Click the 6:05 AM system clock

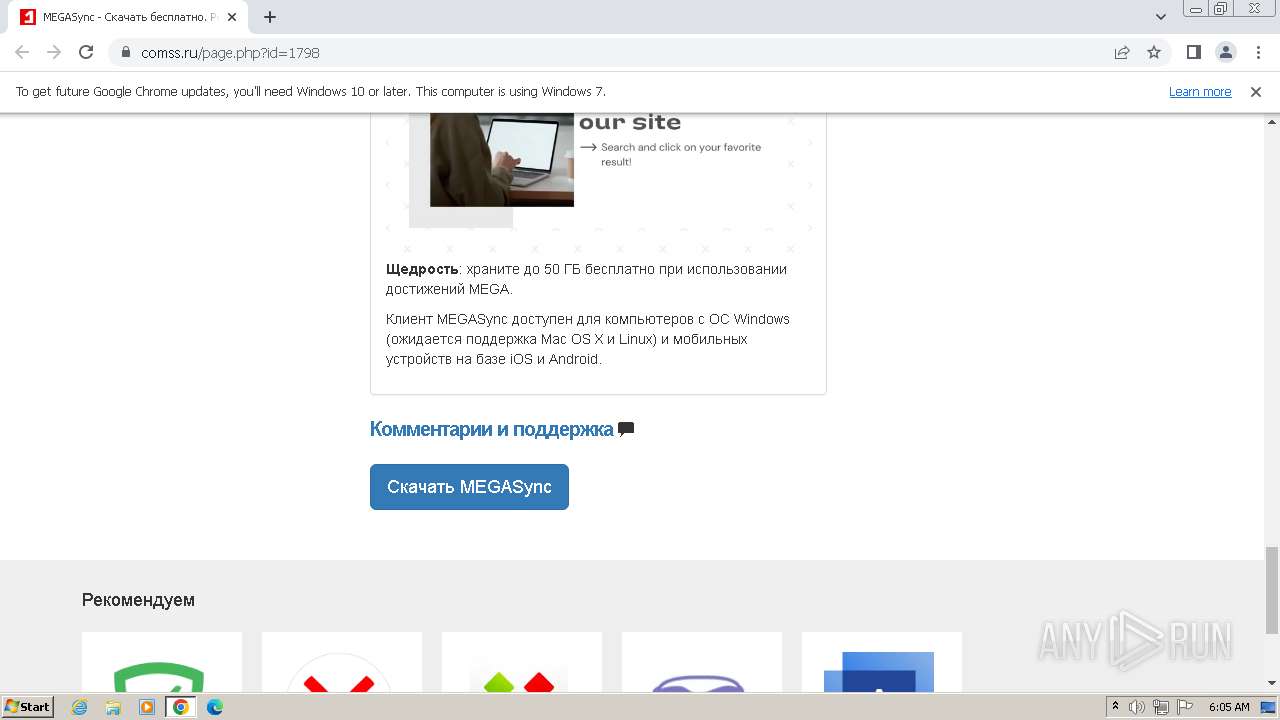tap(1229, 707)
